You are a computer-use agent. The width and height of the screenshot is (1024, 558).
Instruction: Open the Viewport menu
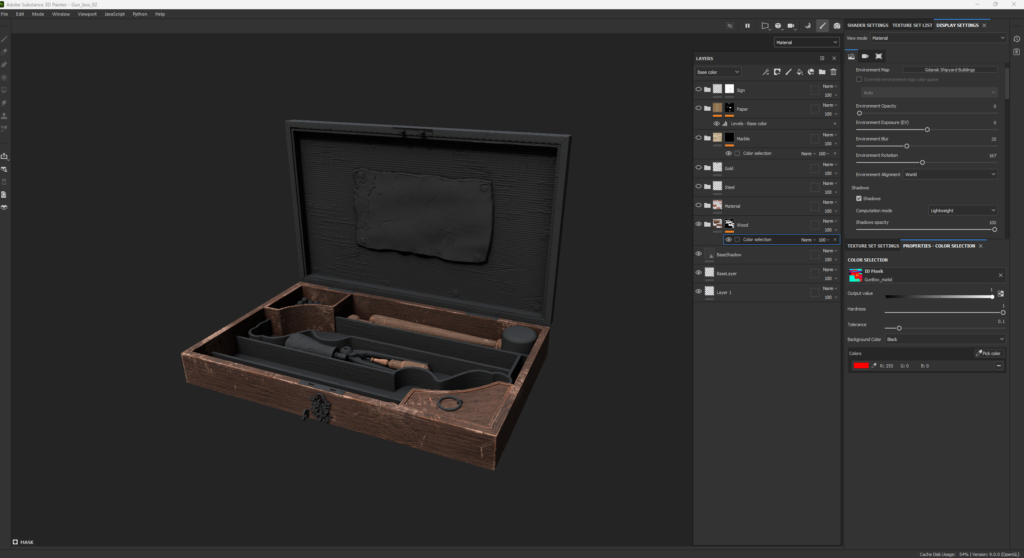click(87, 14)
